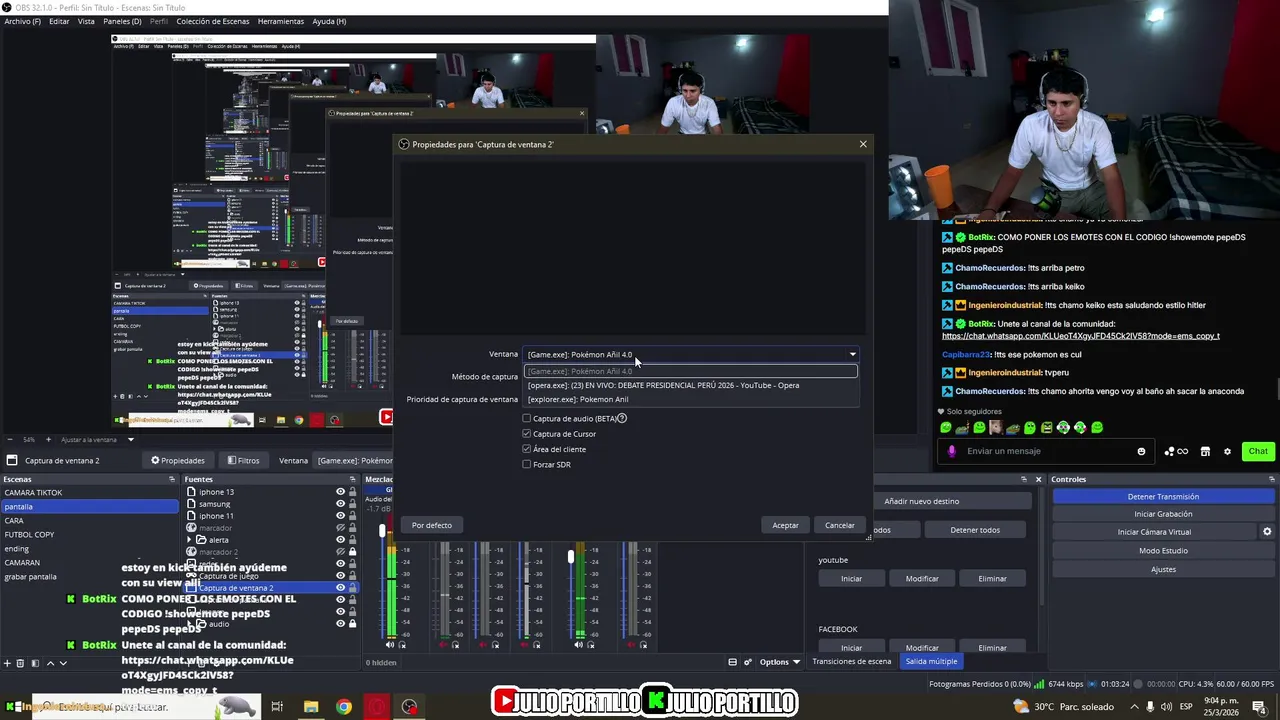Pop out the Fuentes dock
1280x720 pixels.
click(x=353, y=479)
